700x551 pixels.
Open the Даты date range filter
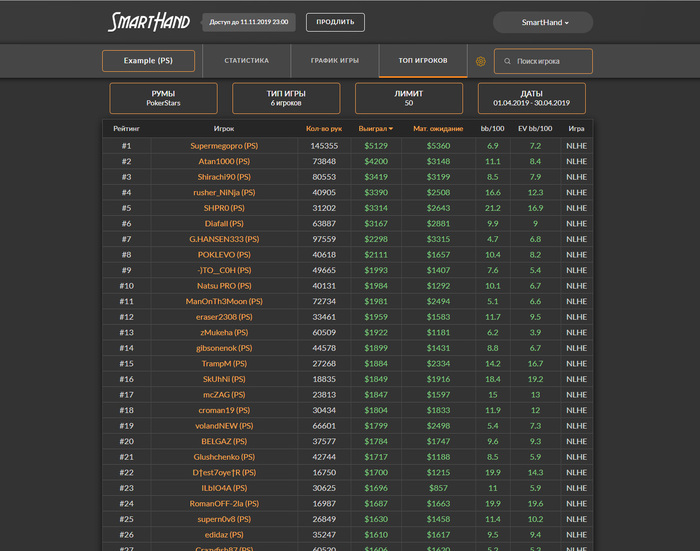coord(532,98)
